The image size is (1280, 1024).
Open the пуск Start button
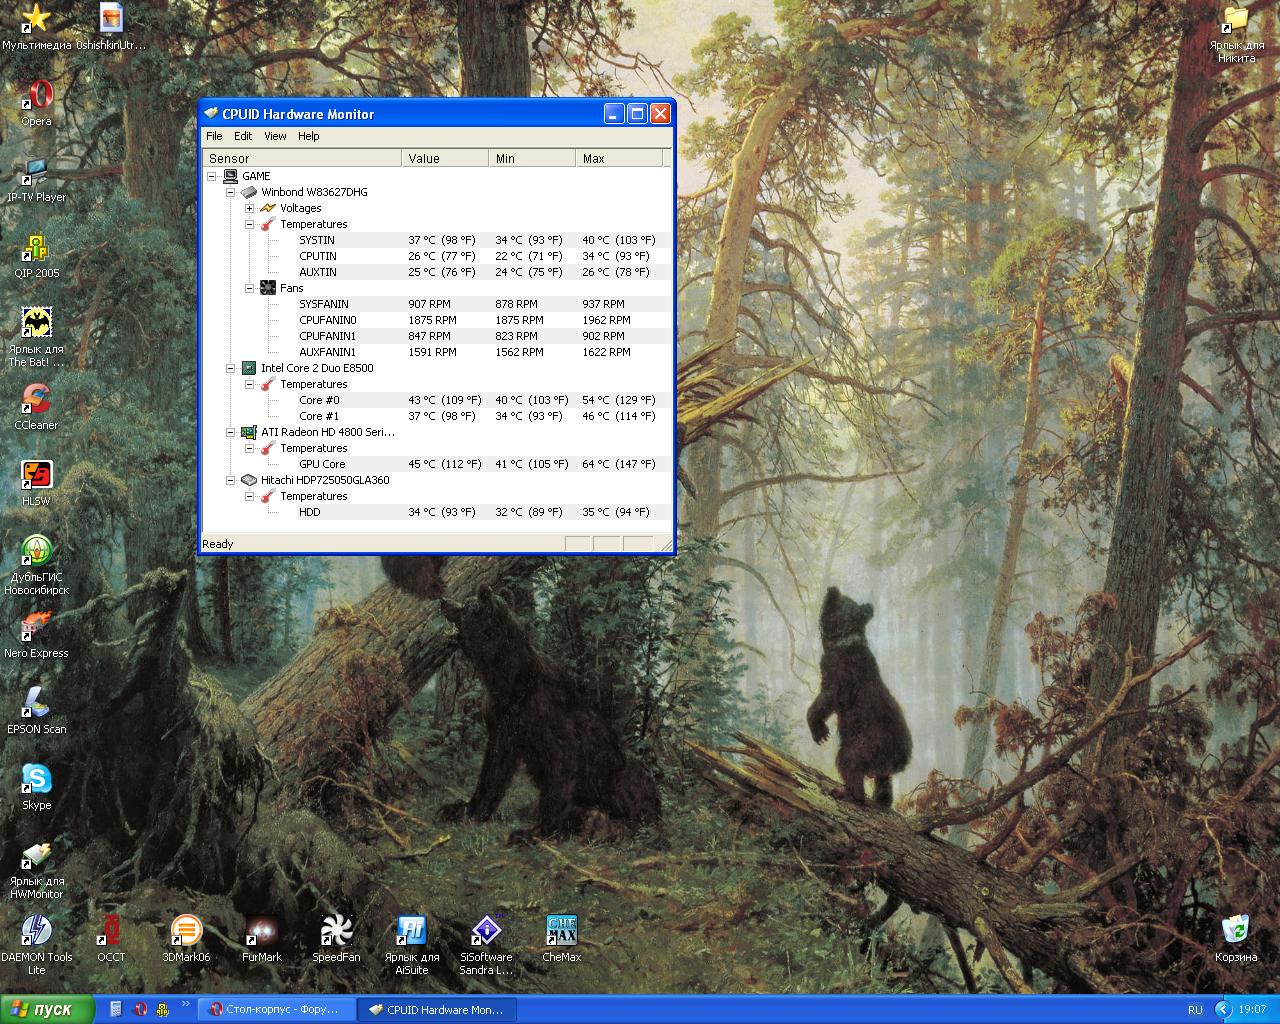[x=47, y=1009]
